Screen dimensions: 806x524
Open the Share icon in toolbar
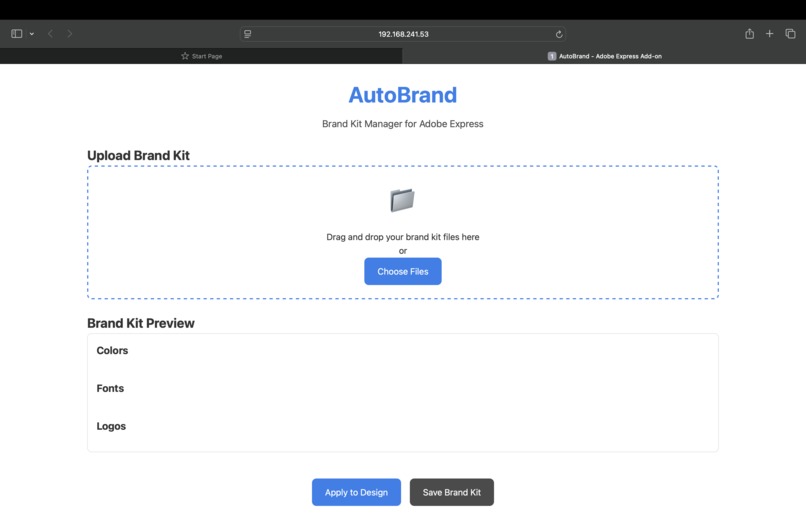[749, 34]
